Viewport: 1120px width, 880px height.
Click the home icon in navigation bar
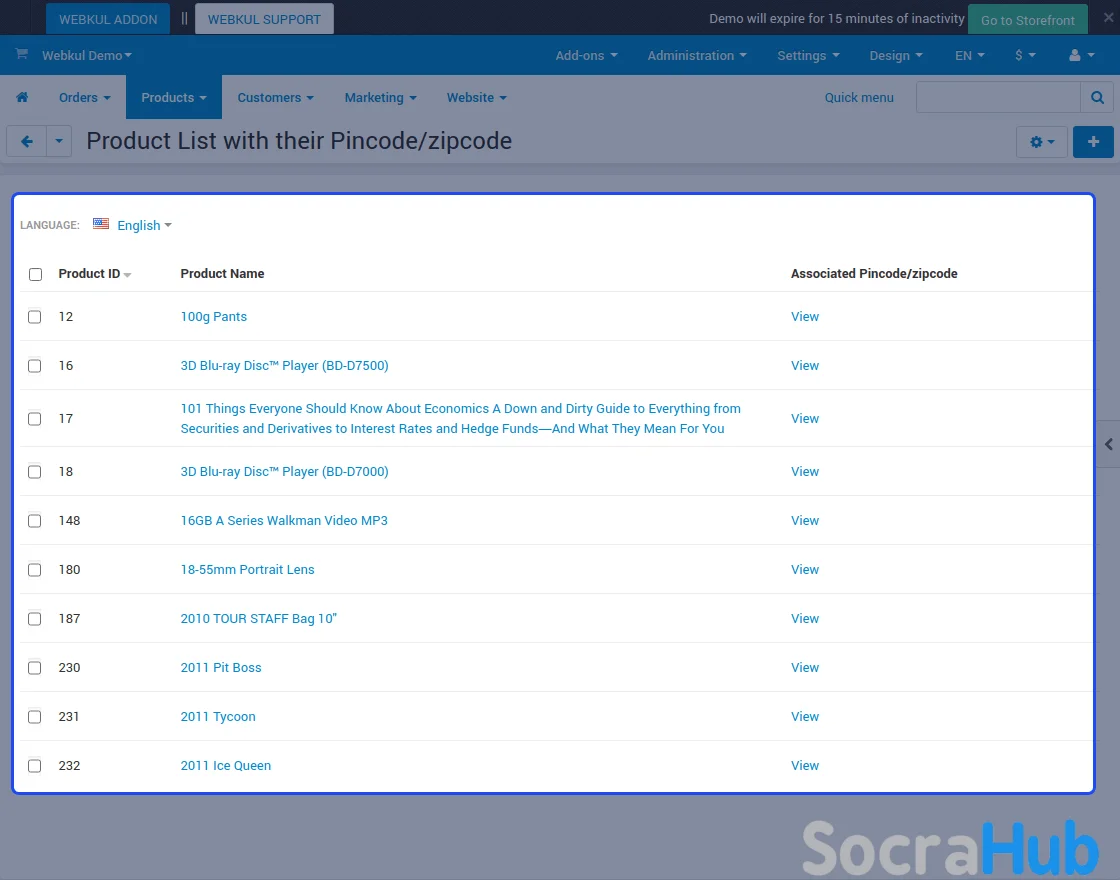coord(22,97)
